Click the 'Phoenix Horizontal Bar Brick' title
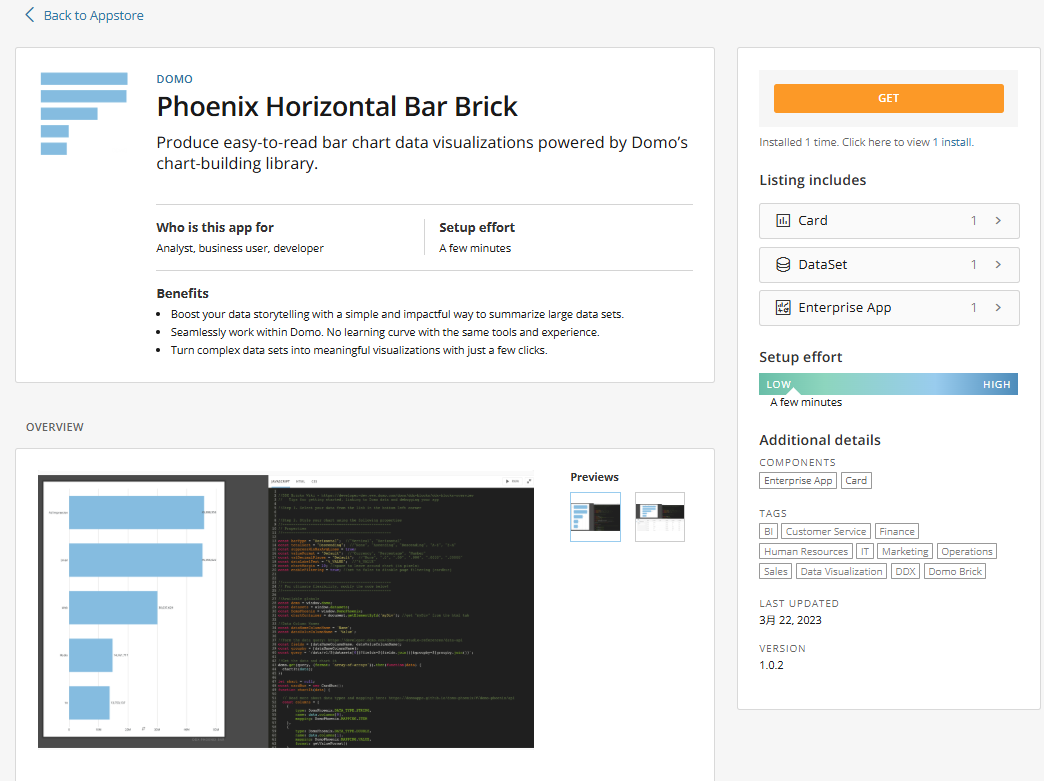The image size is (1044, 781). 337,107
